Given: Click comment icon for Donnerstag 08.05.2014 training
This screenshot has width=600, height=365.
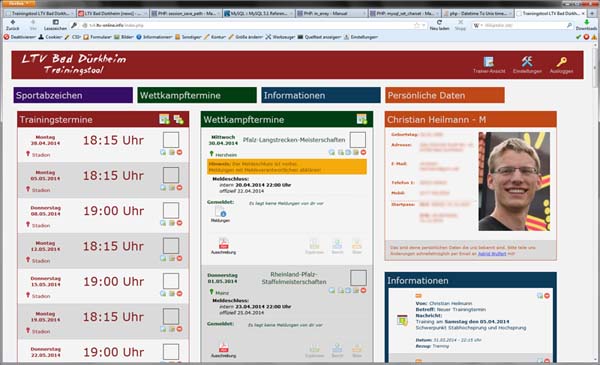Looking at the screenshot, I should [163, 223].
